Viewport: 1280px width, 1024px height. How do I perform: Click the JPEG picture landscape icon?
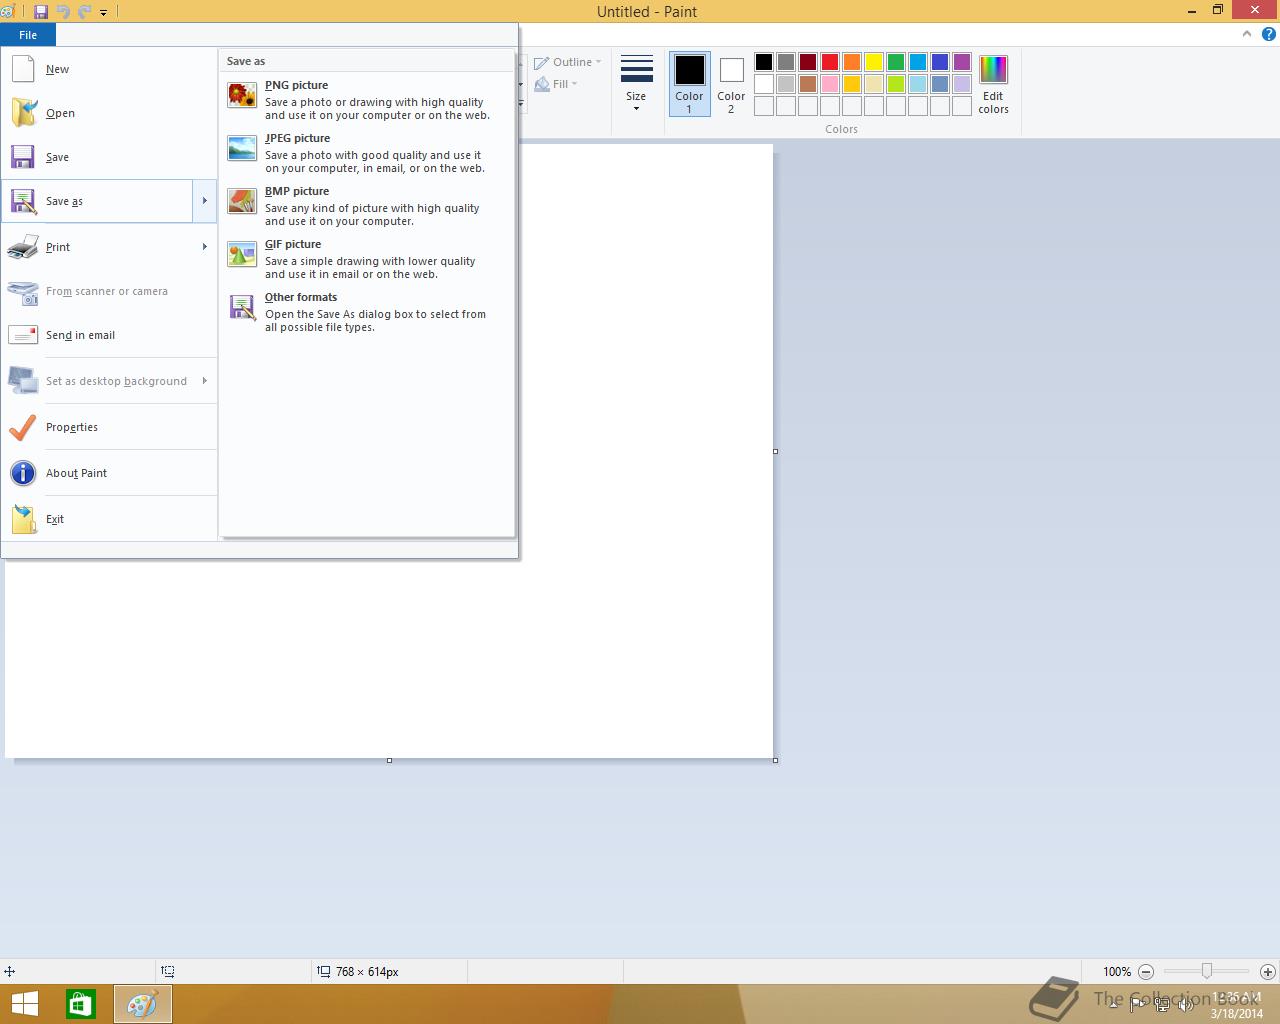(242, 148)
